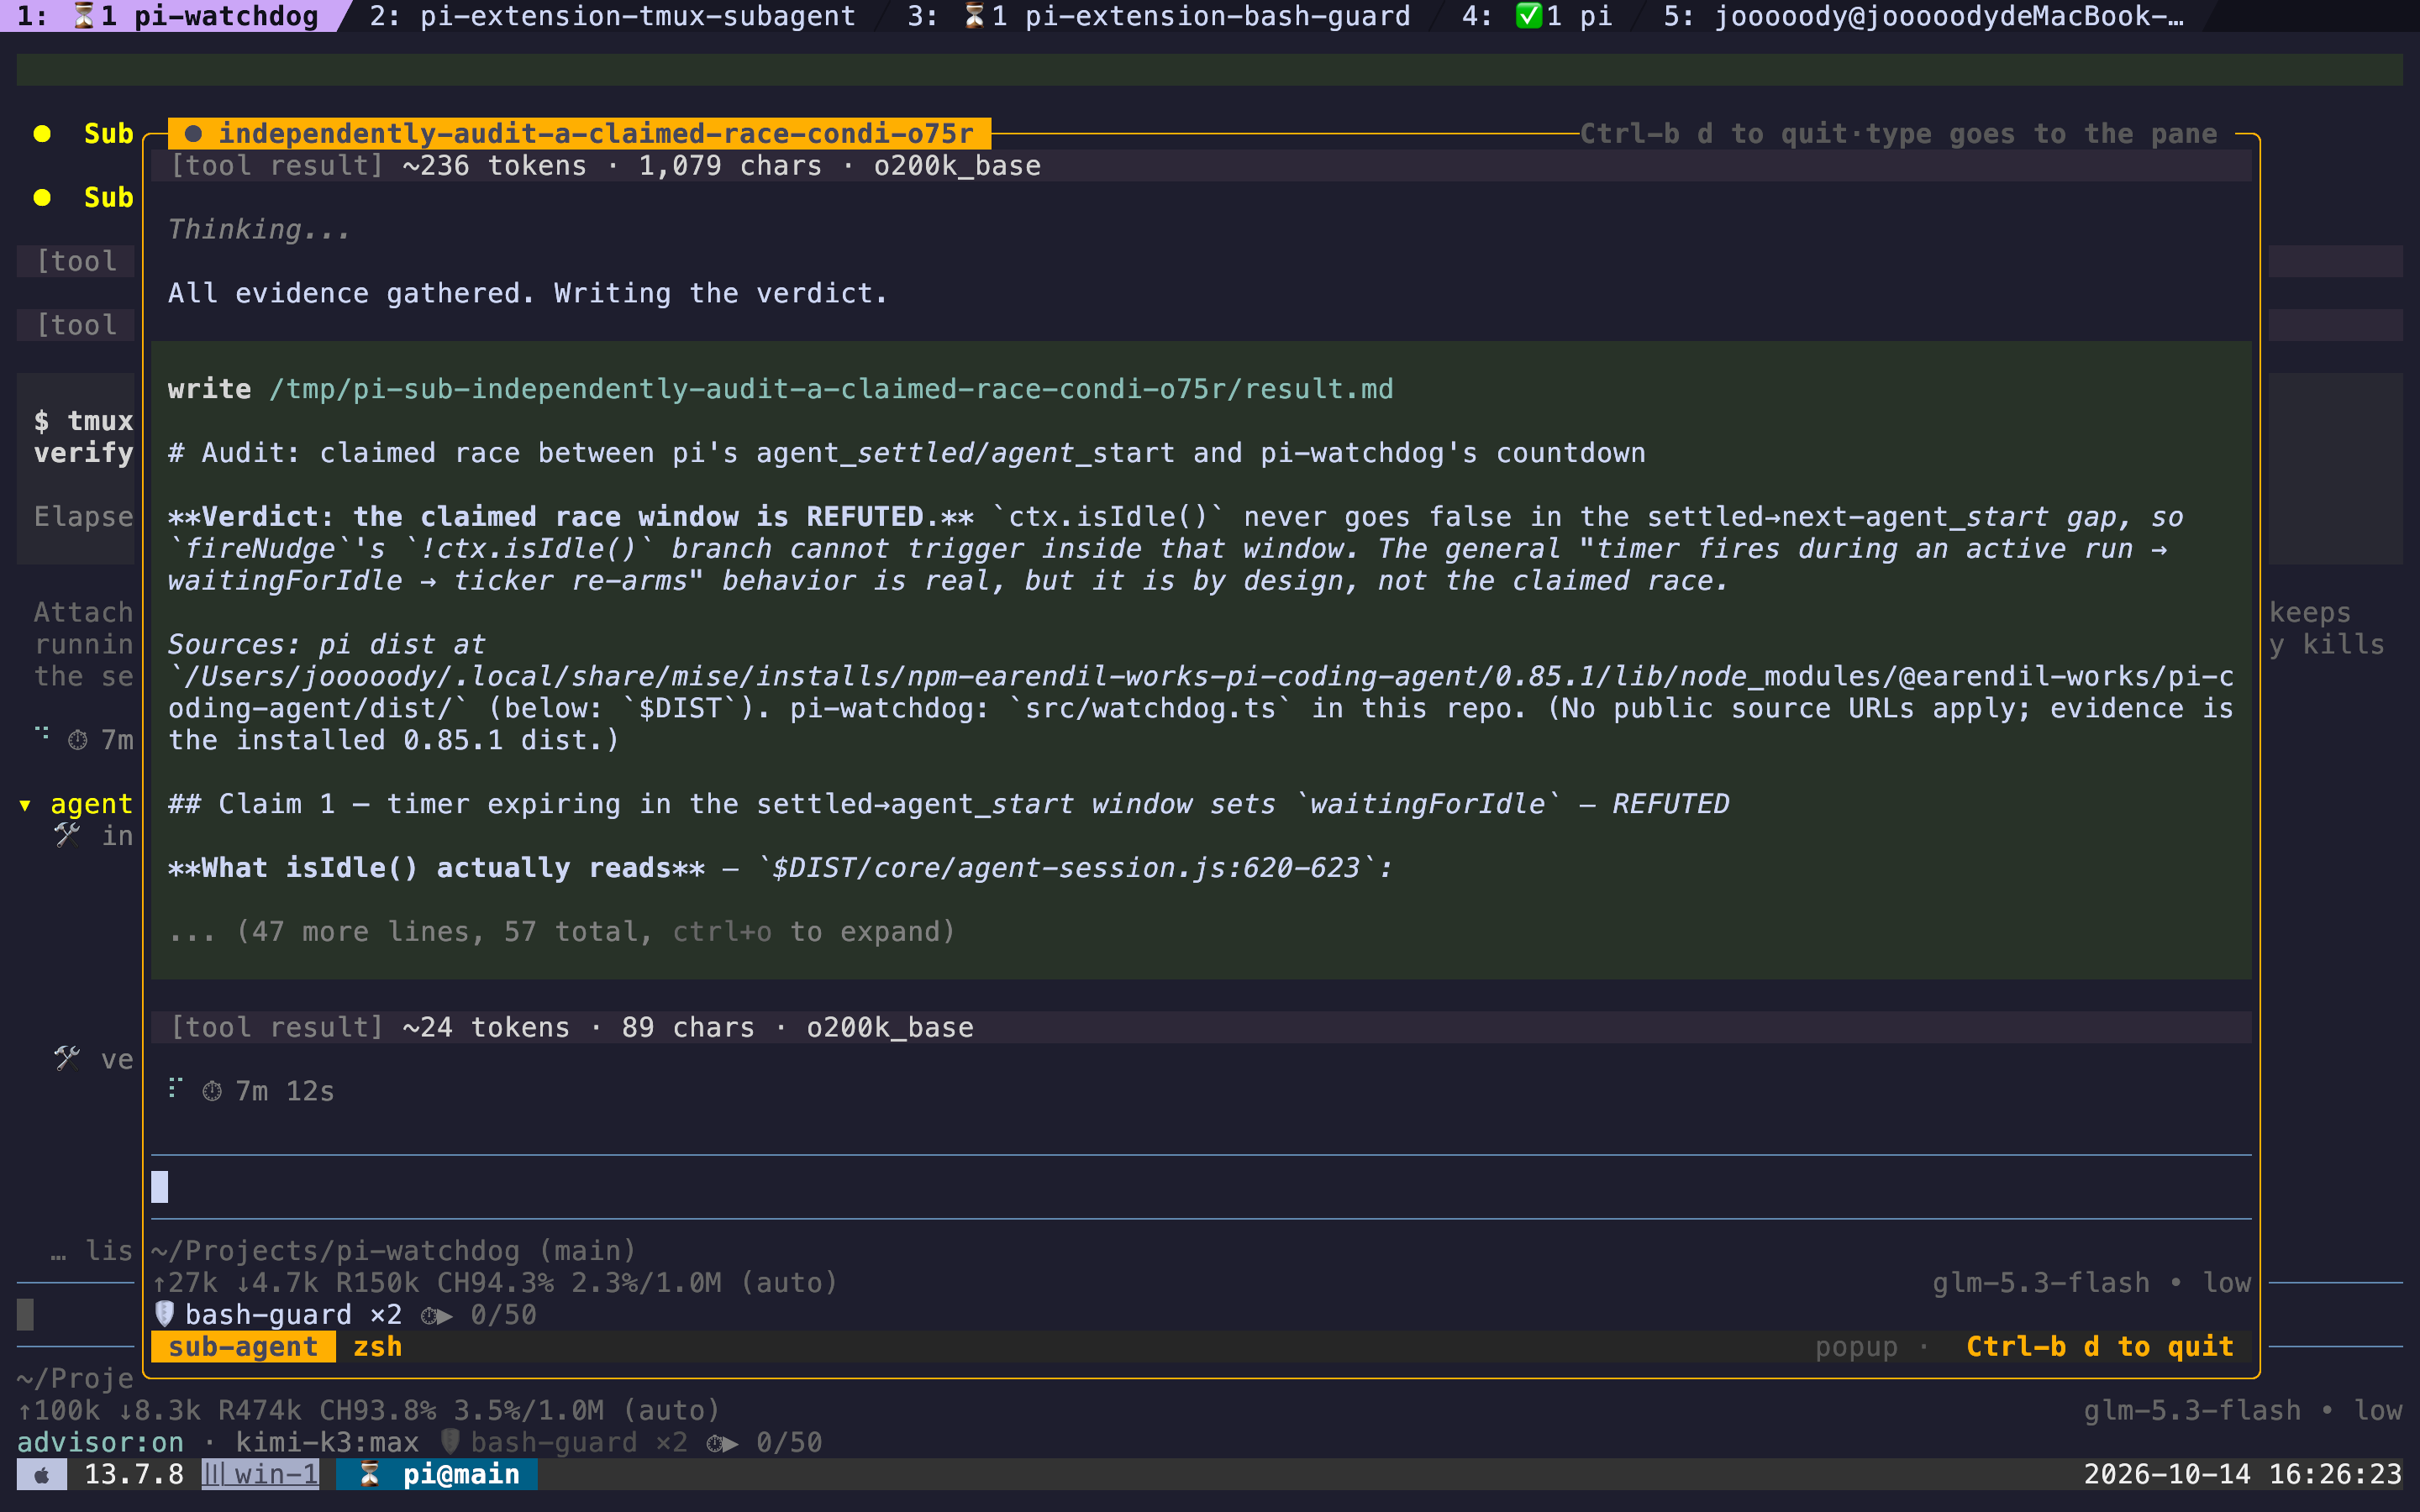The image size is (2420, 1512).
Task: Click the '## Claim 1' heading line
Action: (948, 804)
